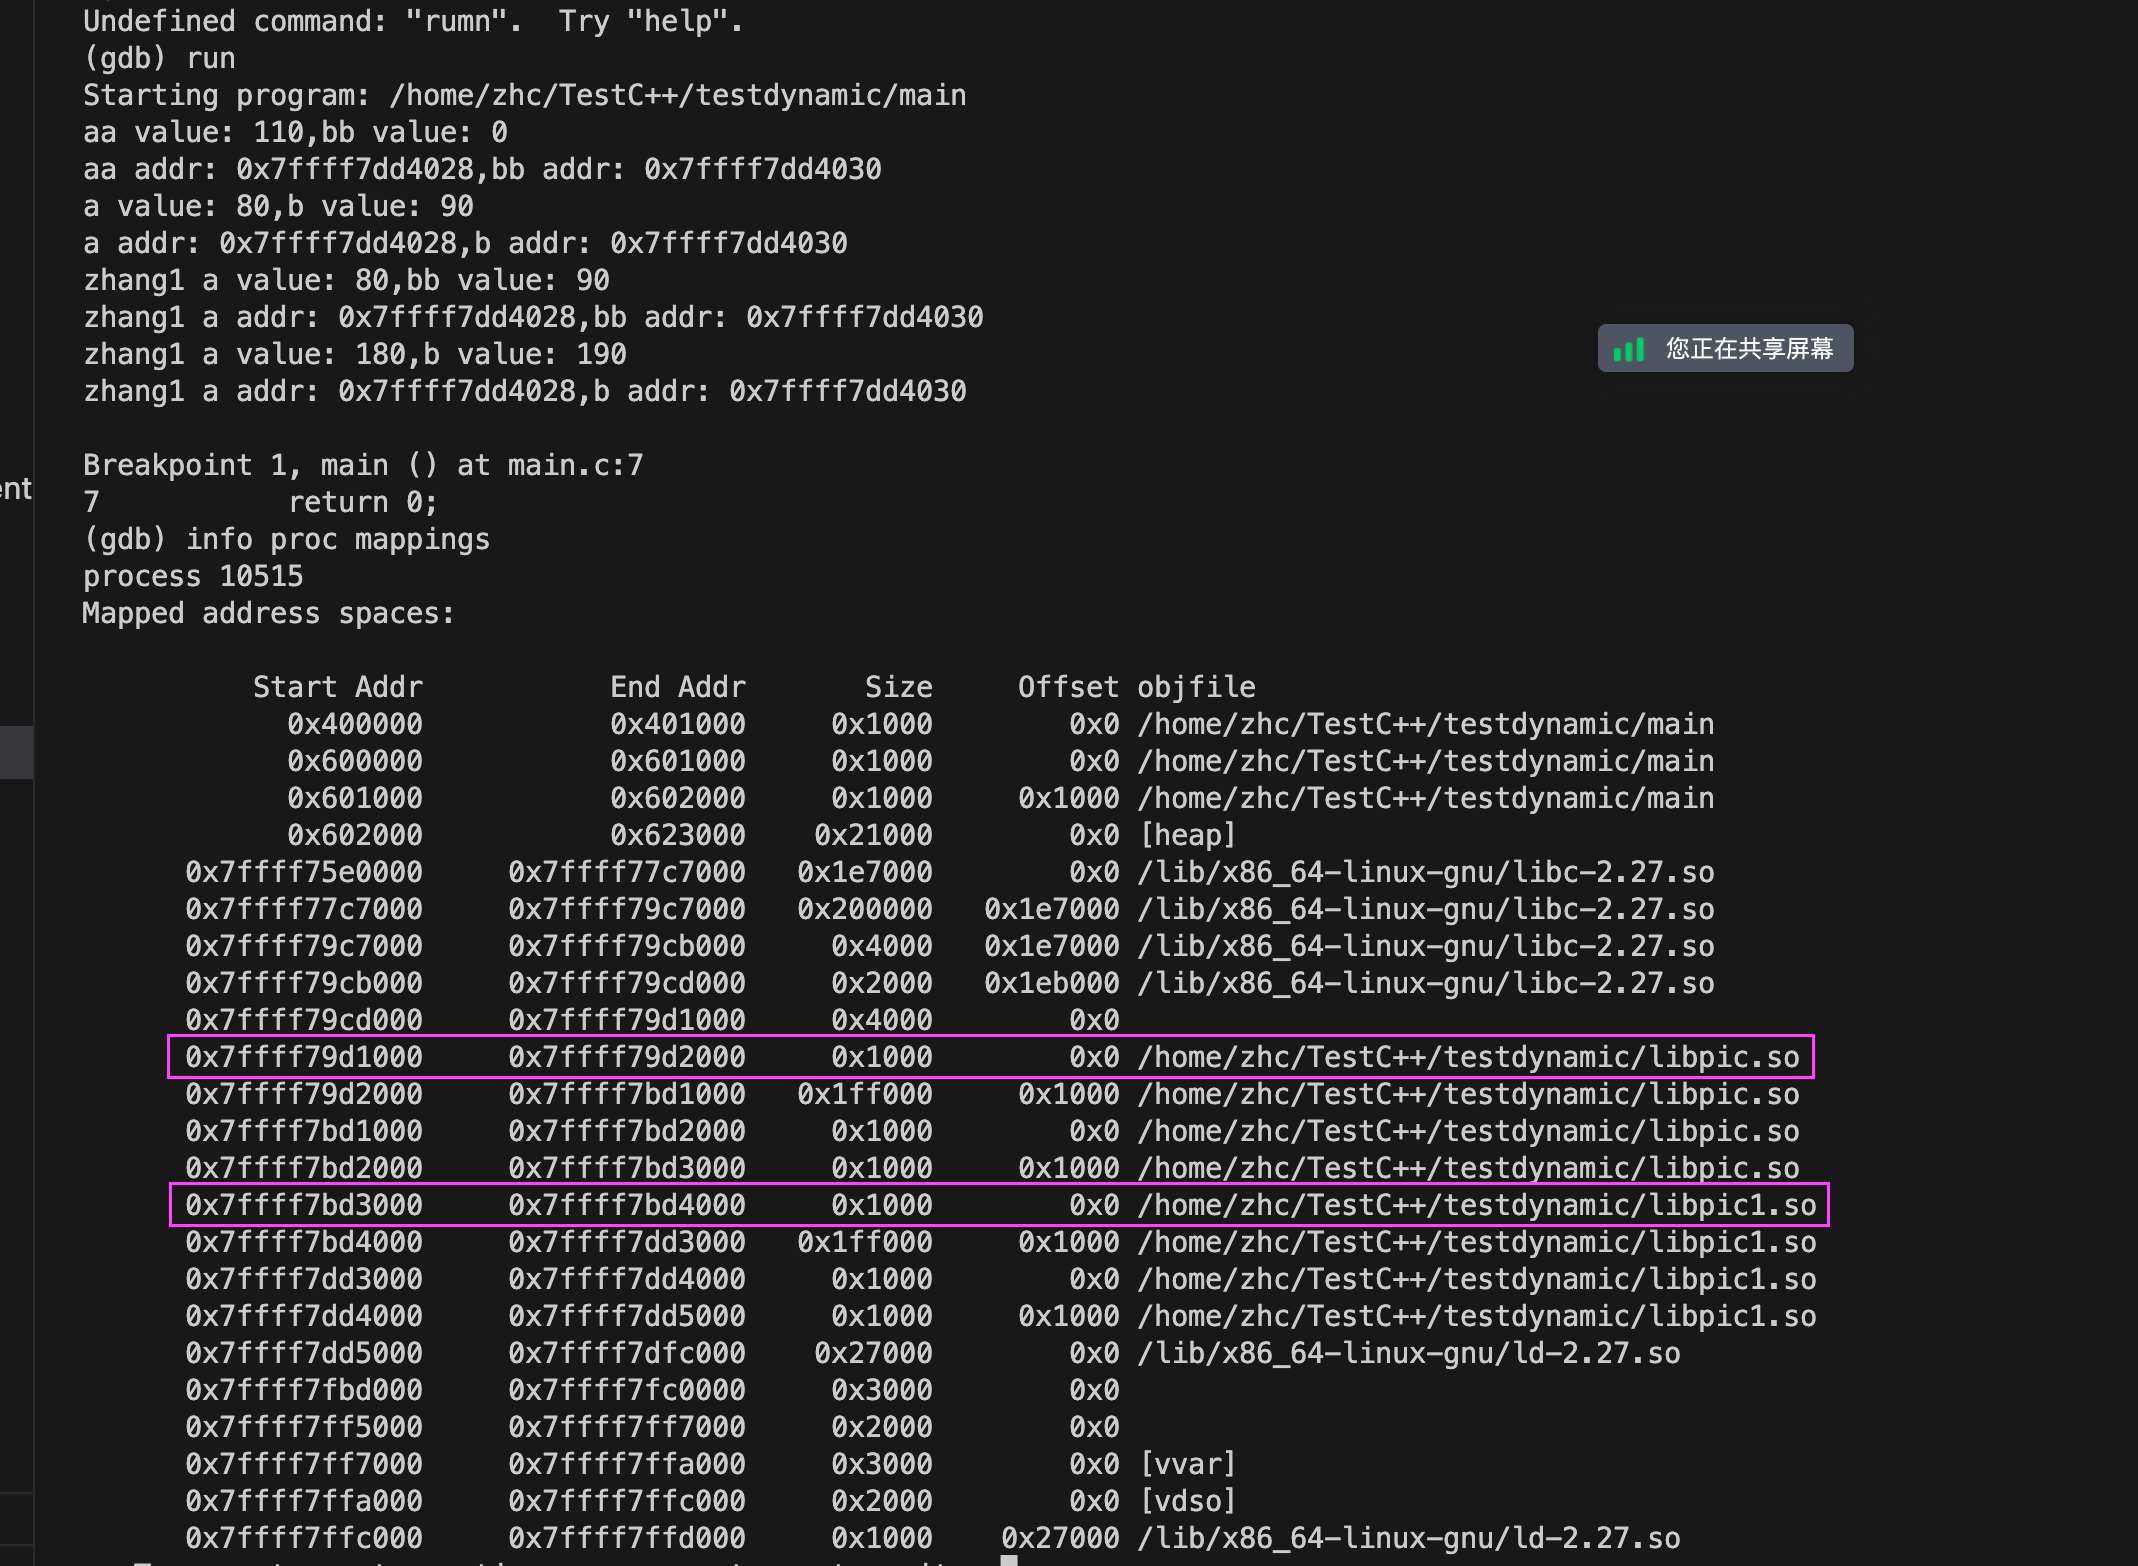Viewport: 2138px width, 1566px height.
Task: Click the 'Starting program' path line
Action: click(x=524, y=96)
